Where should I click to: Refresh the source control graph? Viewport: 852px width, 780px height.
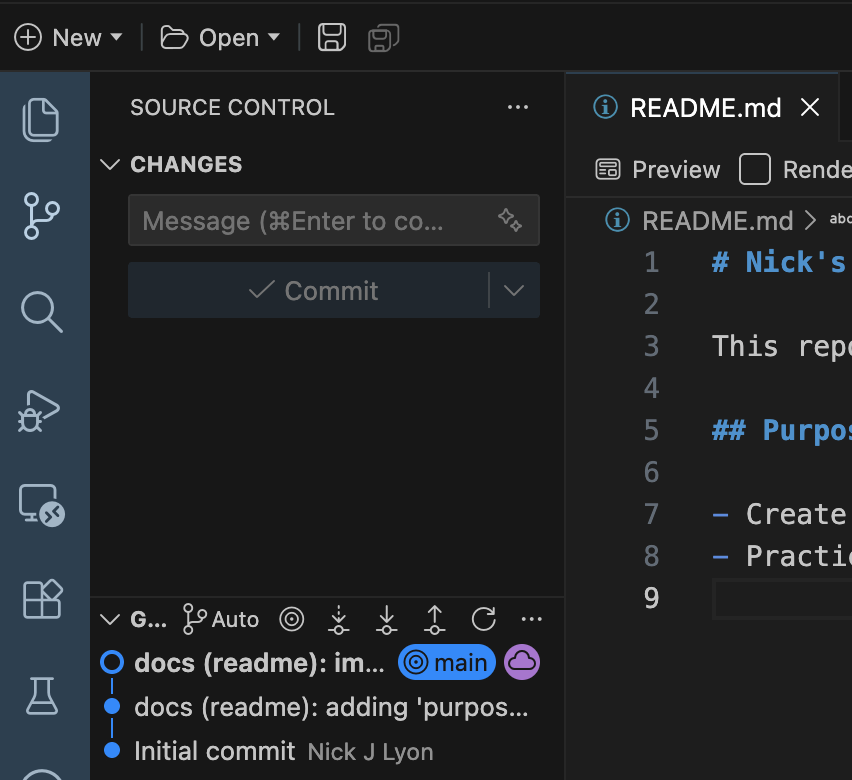click(x=484, y=620)
